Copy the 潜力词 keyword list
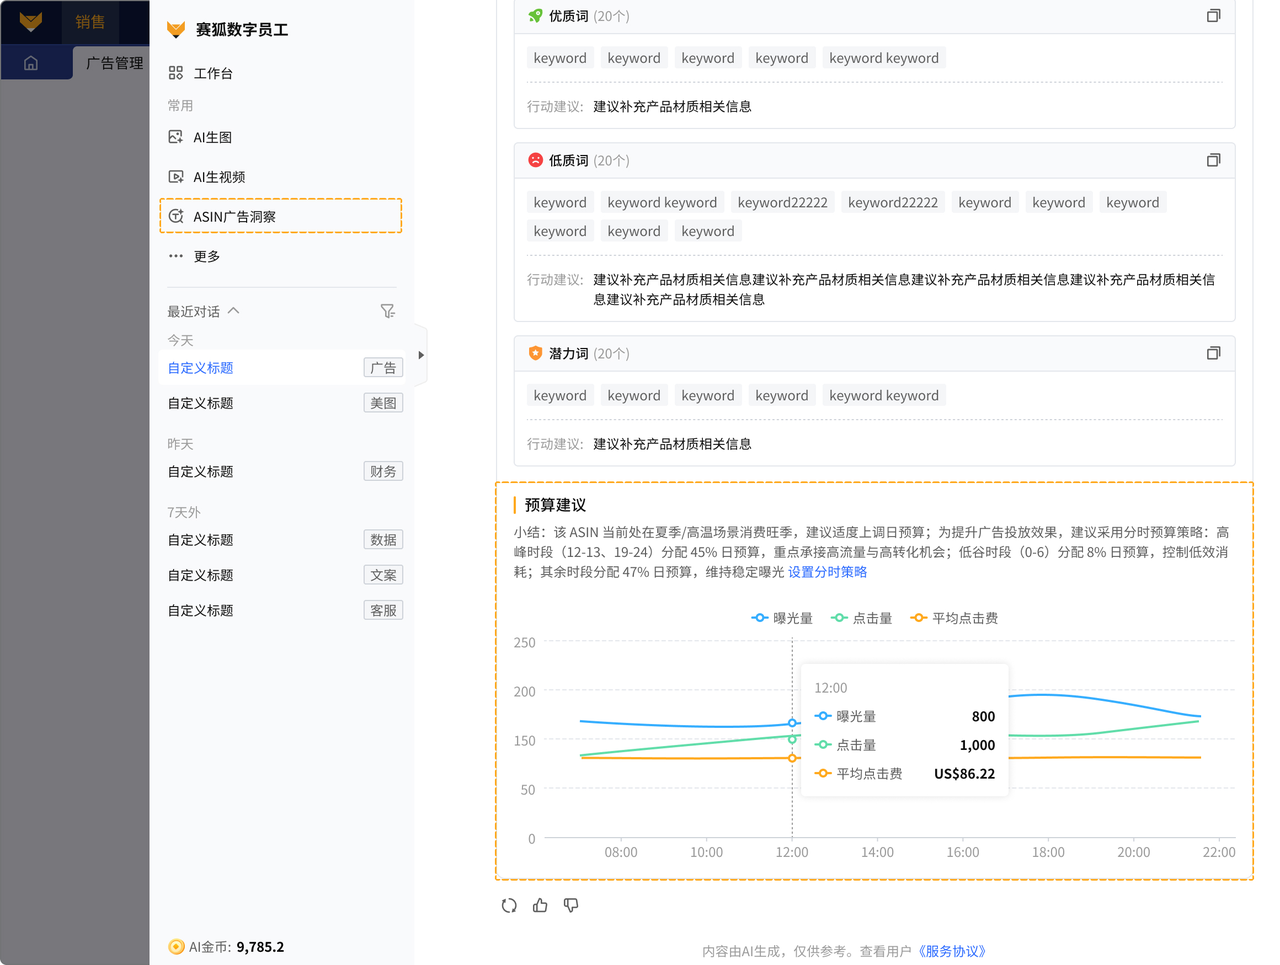This screenshot has height=965, width=1280. pos(1213,353)
